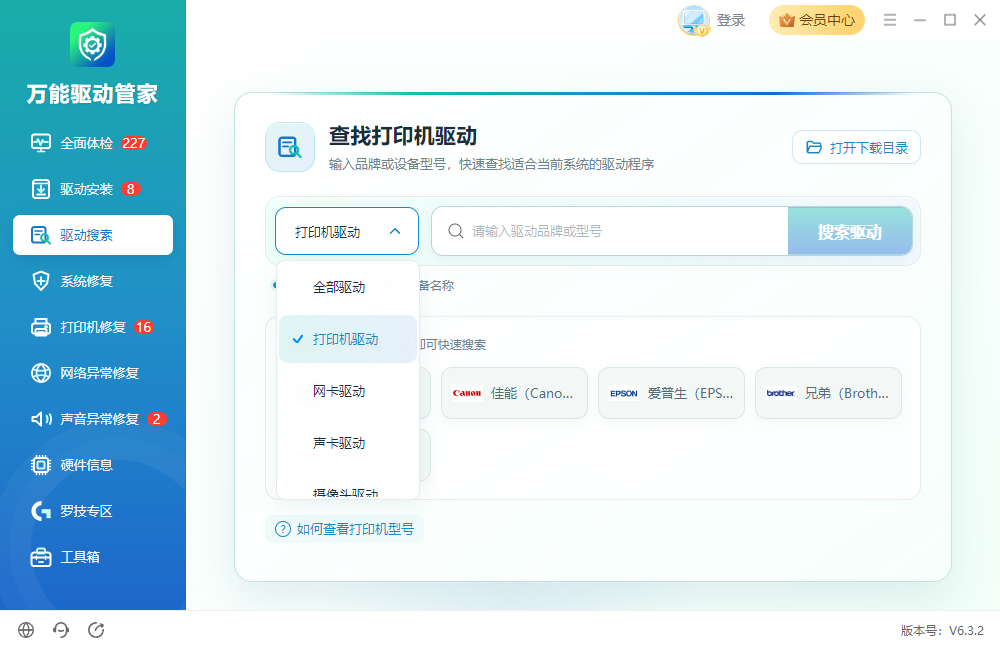Select the 佳能 (Canon) brand card
Viewport: 1000px width, 650px height.
click(514, 393)
